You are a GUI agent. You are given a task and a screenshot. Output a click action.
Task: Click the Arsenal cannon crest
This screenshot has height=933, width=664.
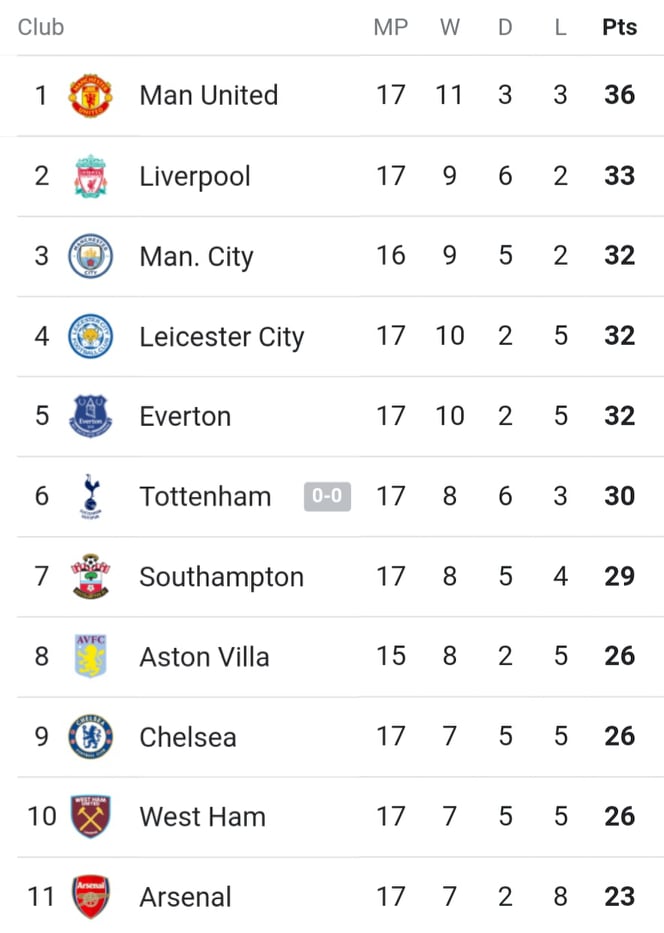(x=90, y=896)
